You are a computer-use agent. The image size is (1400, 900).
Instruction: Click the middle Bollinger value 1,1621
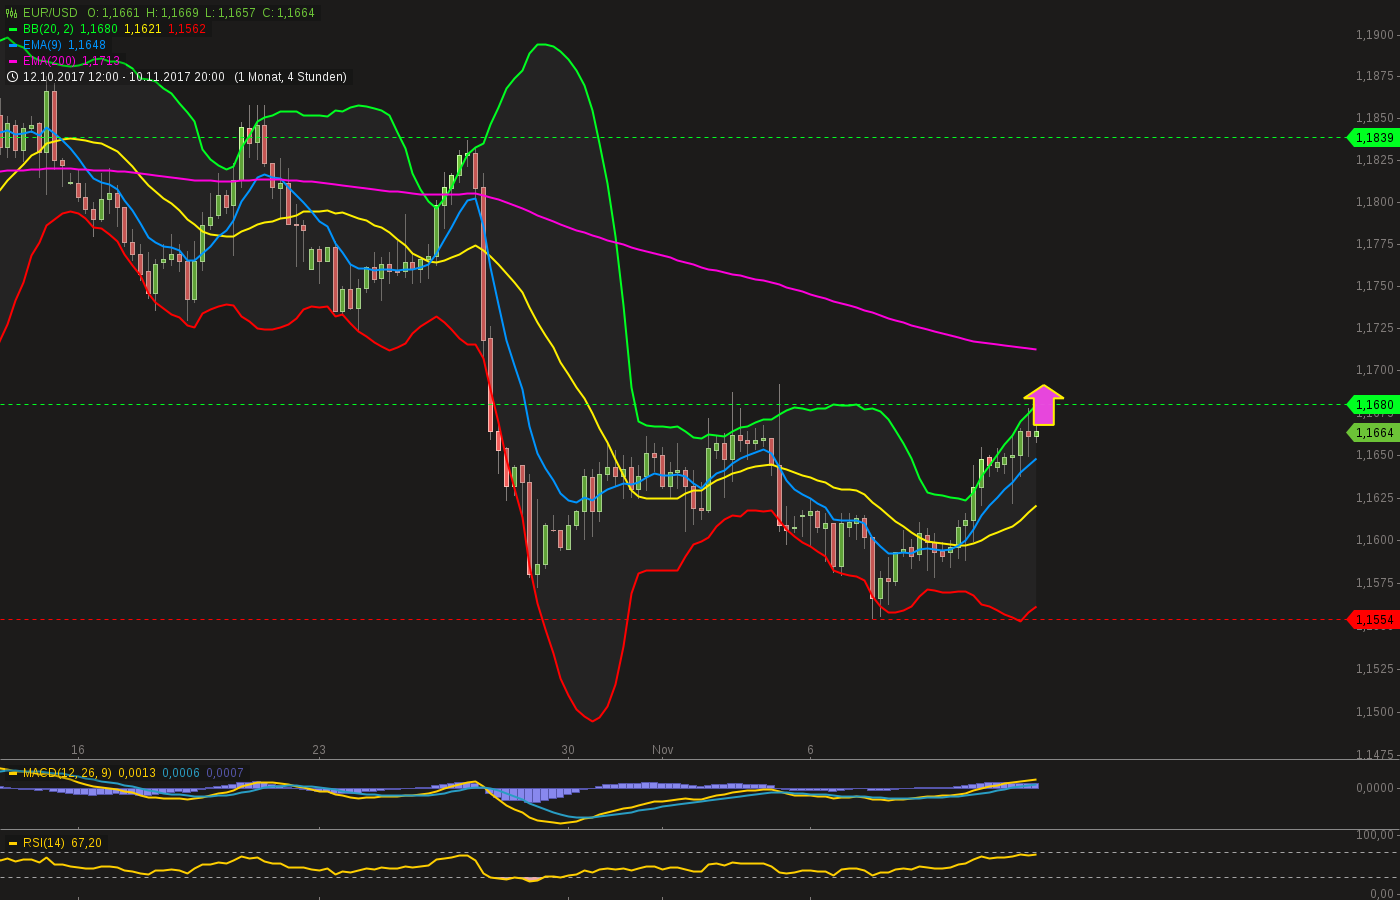[143, 29]
